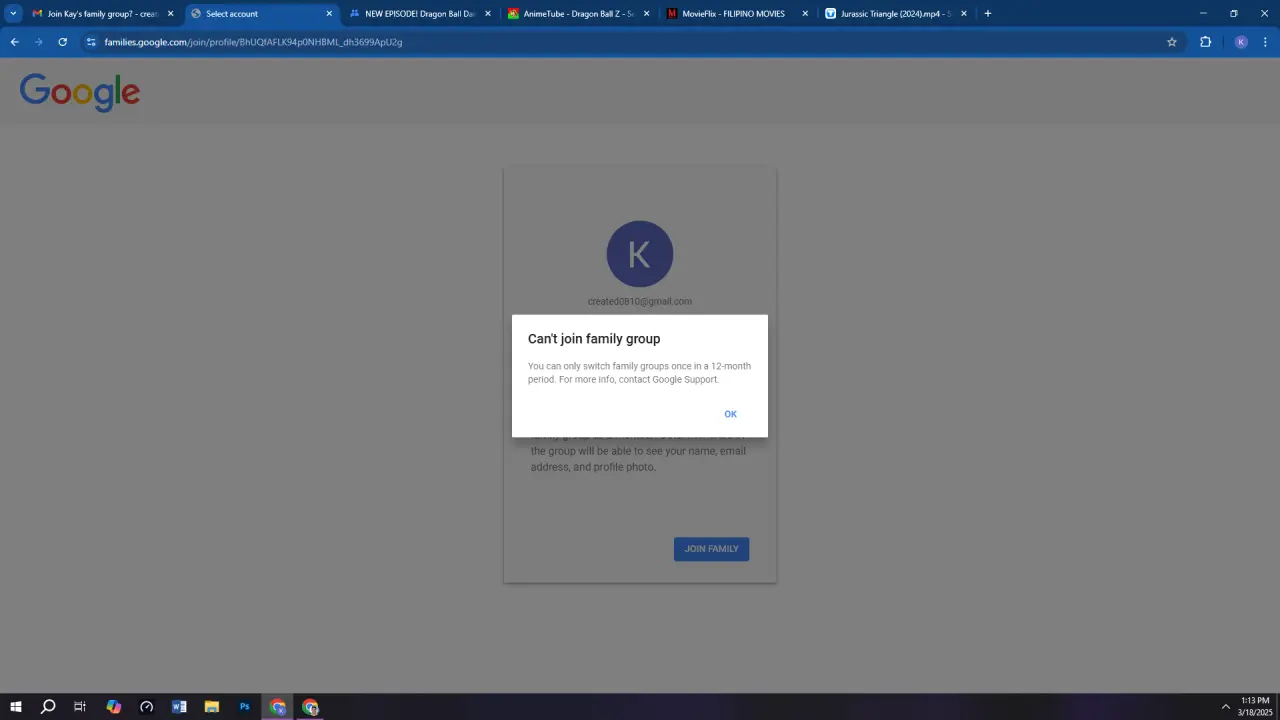Open the Windows Start menu
This screenshot has width=1280, height=720.
tap(15, 707)
